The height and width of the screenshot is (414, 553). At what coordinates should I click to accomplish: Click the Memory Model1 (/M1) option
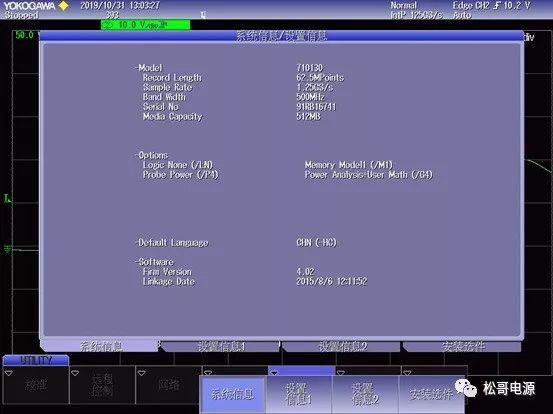348,165
